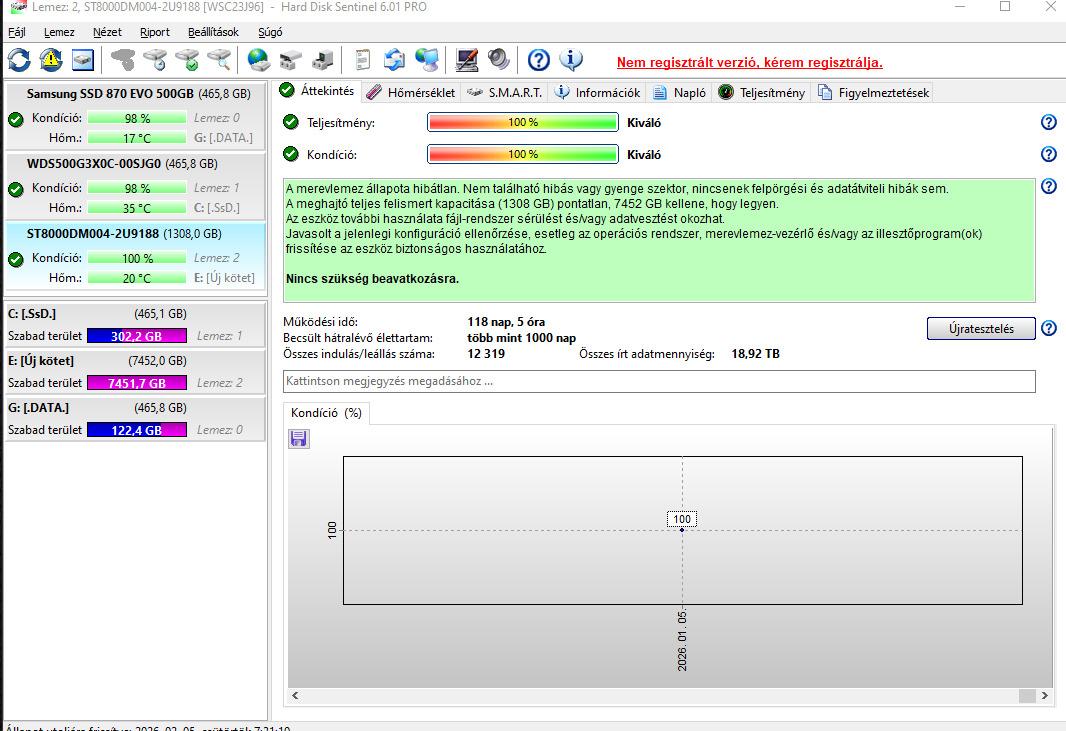The height and width of the screenshot is (731, 1066).
Task: Click the blue refresh arrows toolbar icon
Action: pos(19,60)
